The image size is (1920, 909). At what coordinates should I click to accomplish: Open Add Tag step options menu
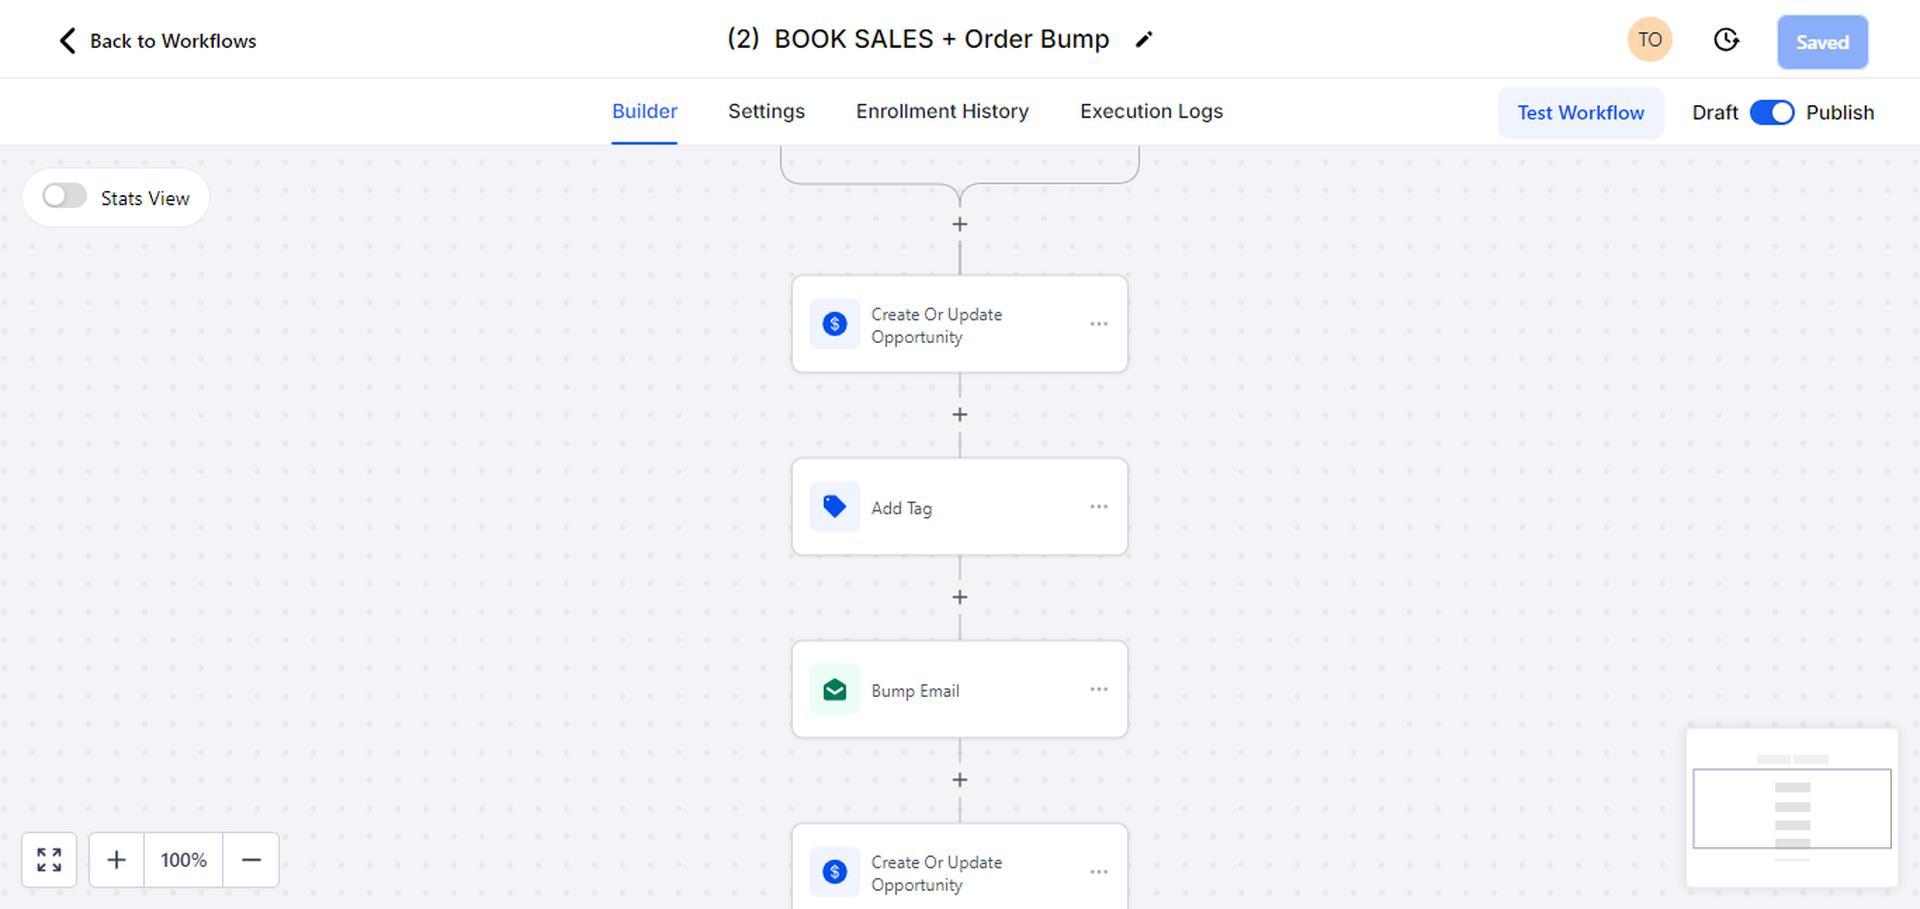pos(1099,507)
